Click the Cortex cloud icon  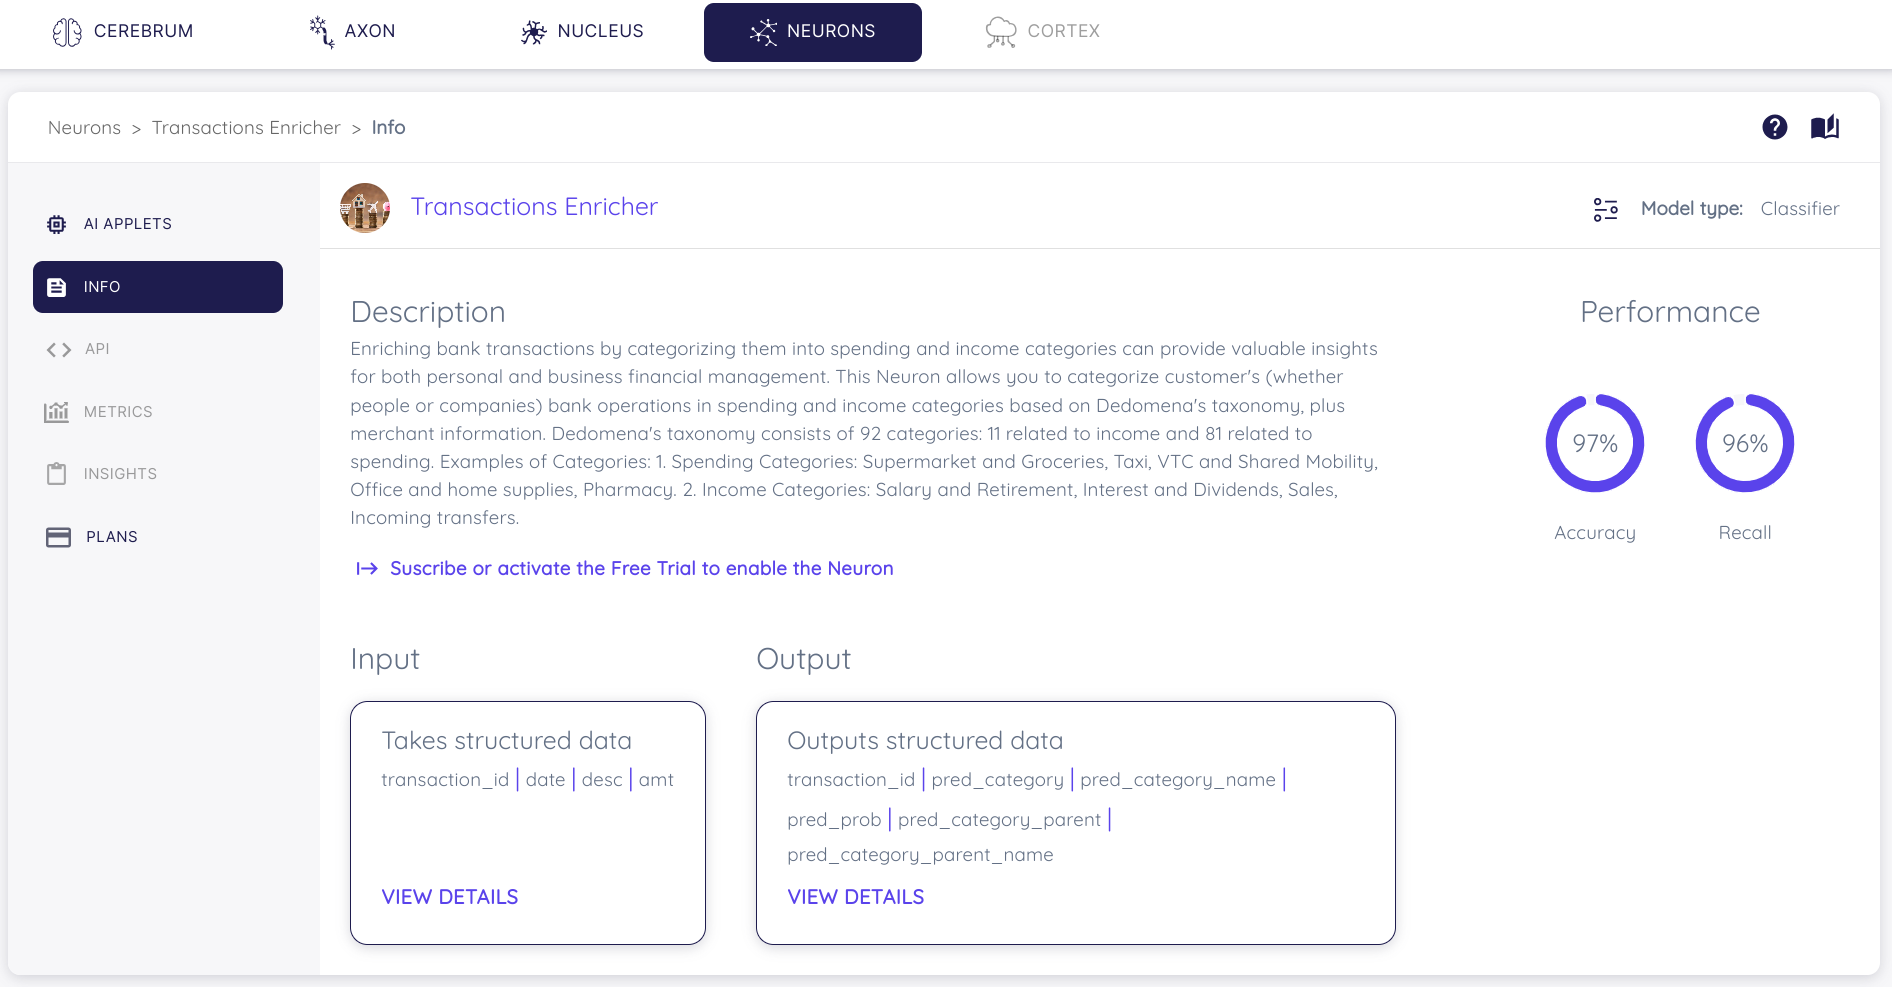click(1000, 32)
